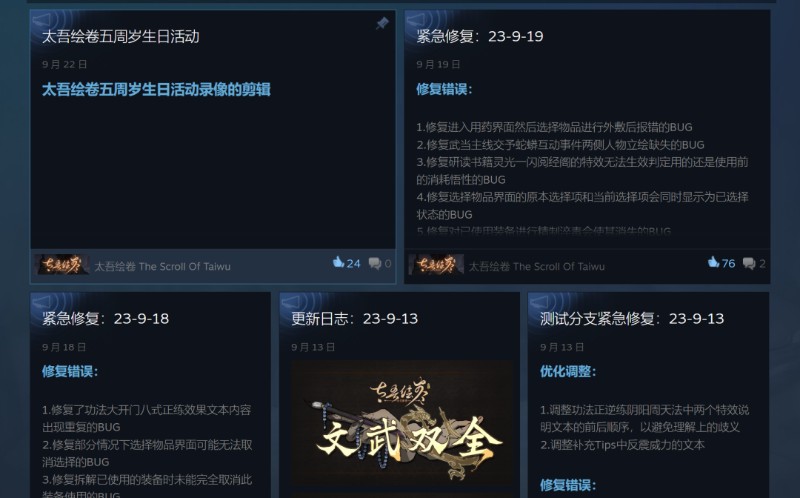Image resolution: width=800 pixels, height=498 pixels.
Task: Click 文武双全 banner image
Action: pos(402,426)
